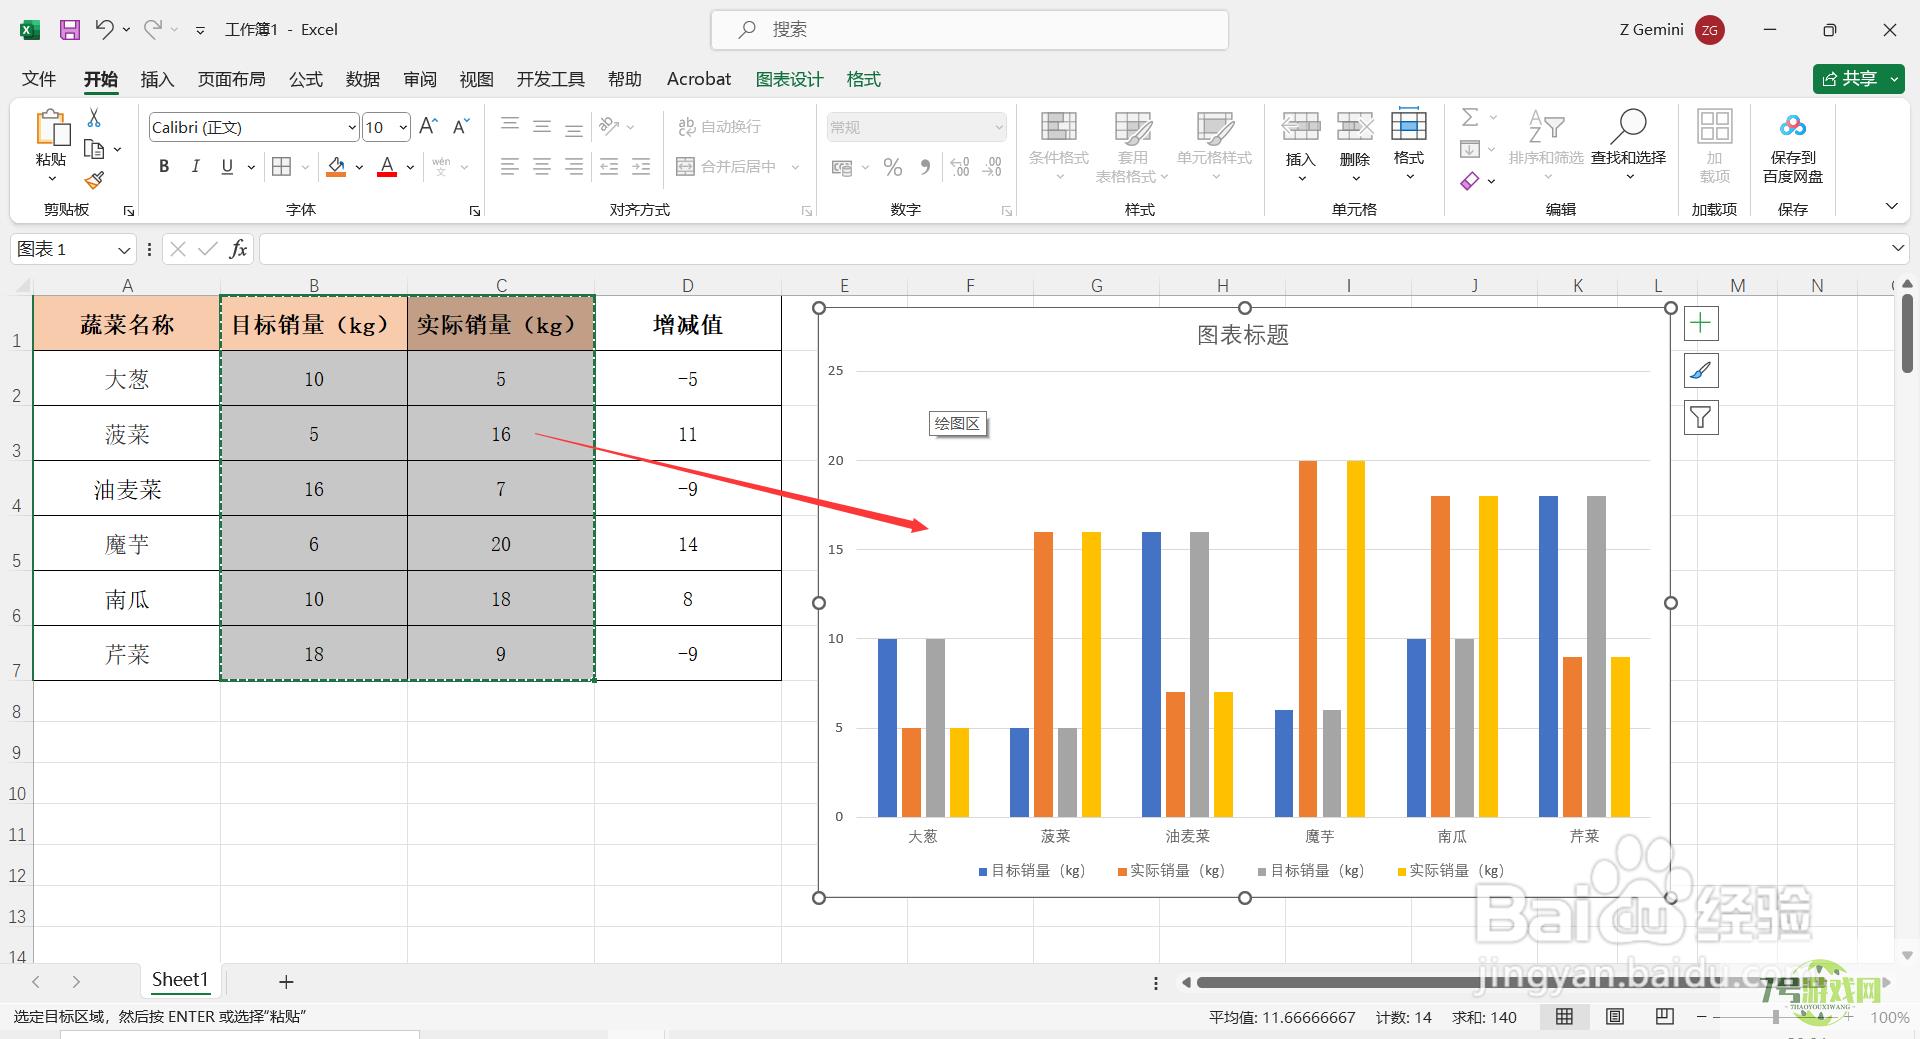Viewport: 1920px width, 1039px height.
Task: Click the search box at top
Action: (969, 30)
